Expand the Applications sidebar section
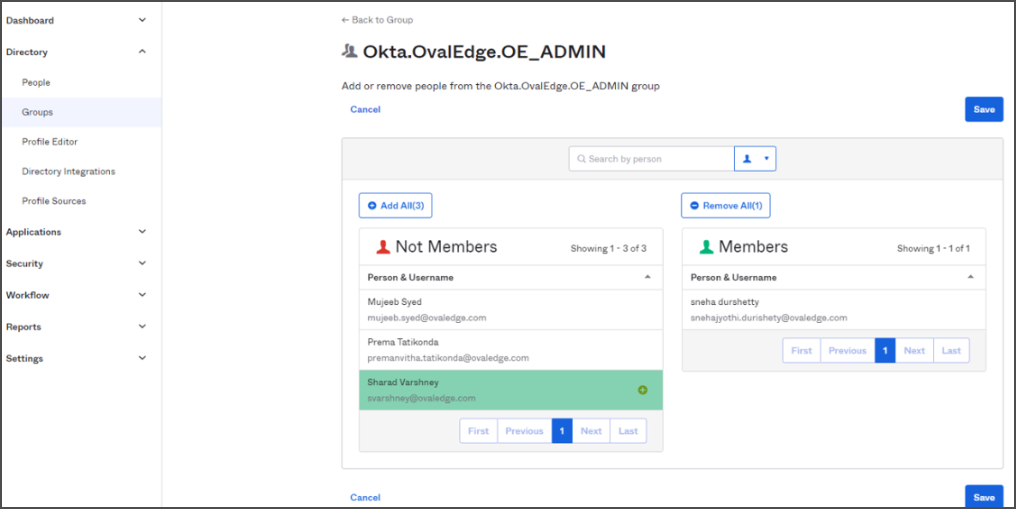This screenshot has width=1016, height=509. tap(143, 232)
